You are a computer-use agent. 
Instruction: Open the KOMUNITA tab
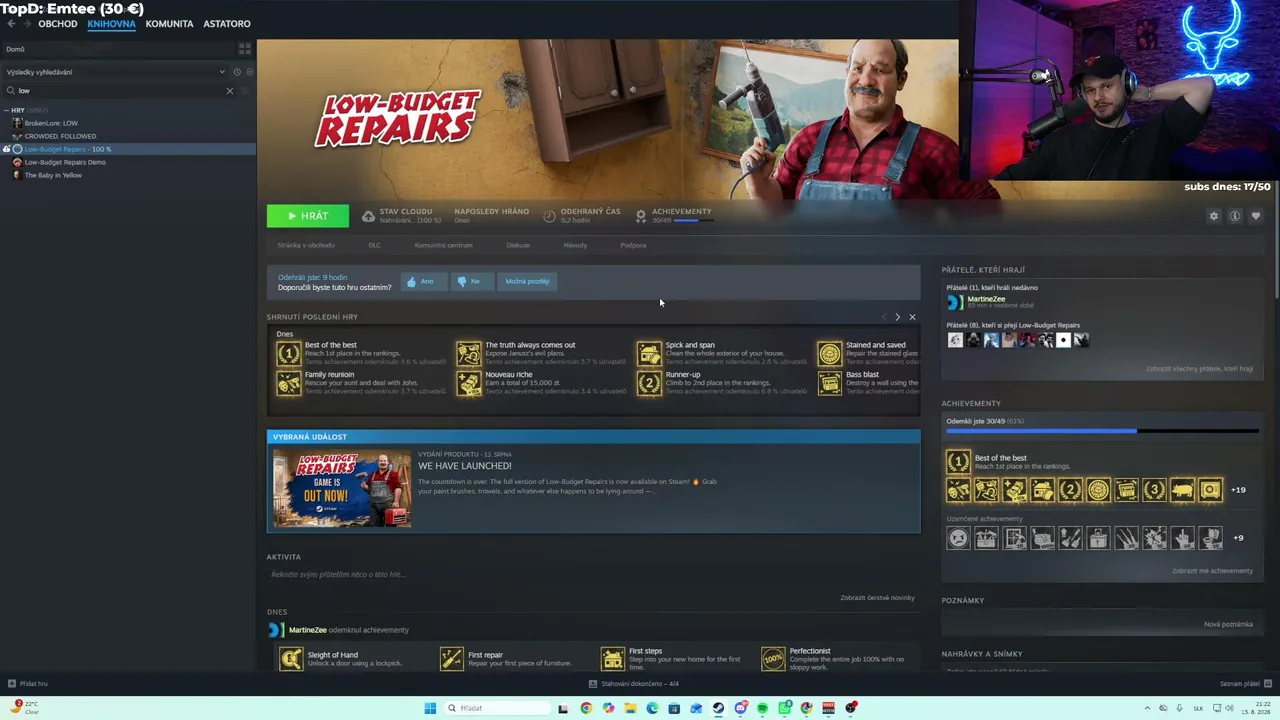(169, 24)
